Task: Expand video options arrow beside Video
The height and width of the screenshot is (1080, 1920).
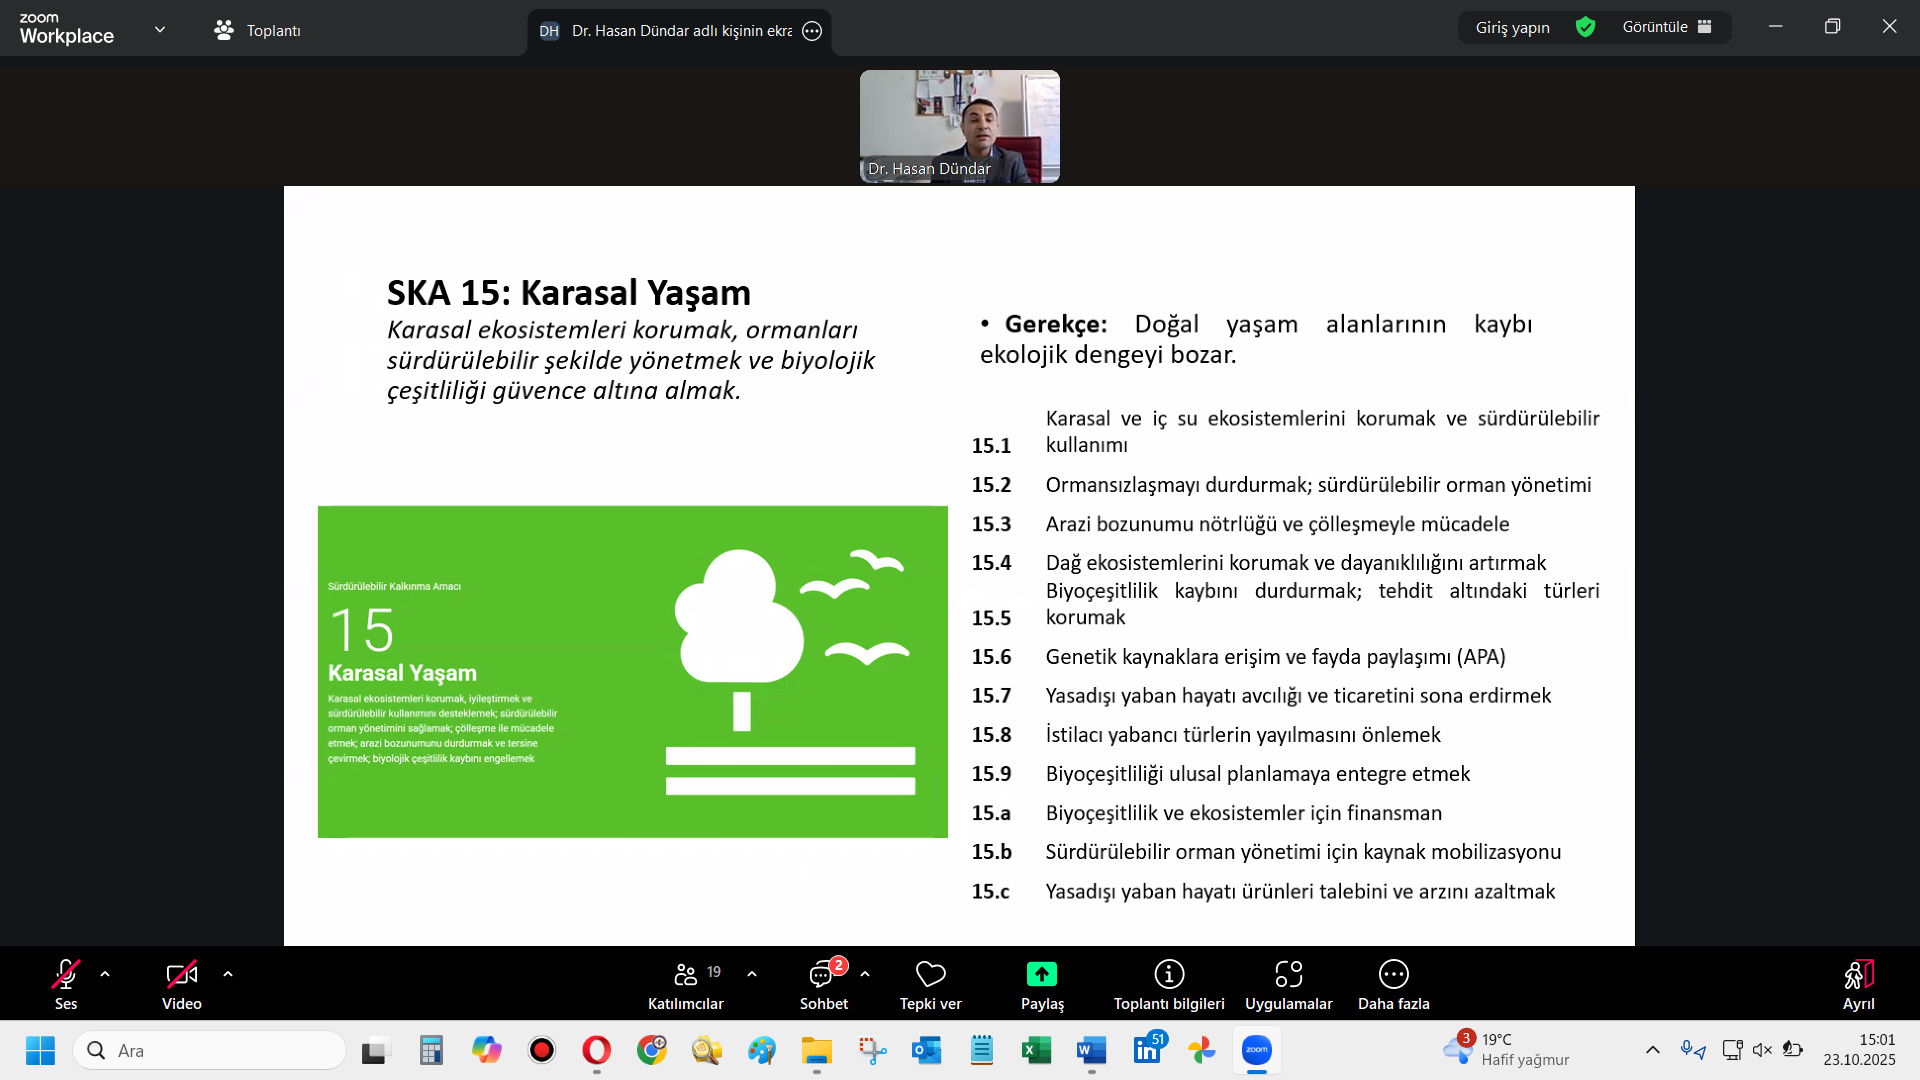Action: pos(228,974)
